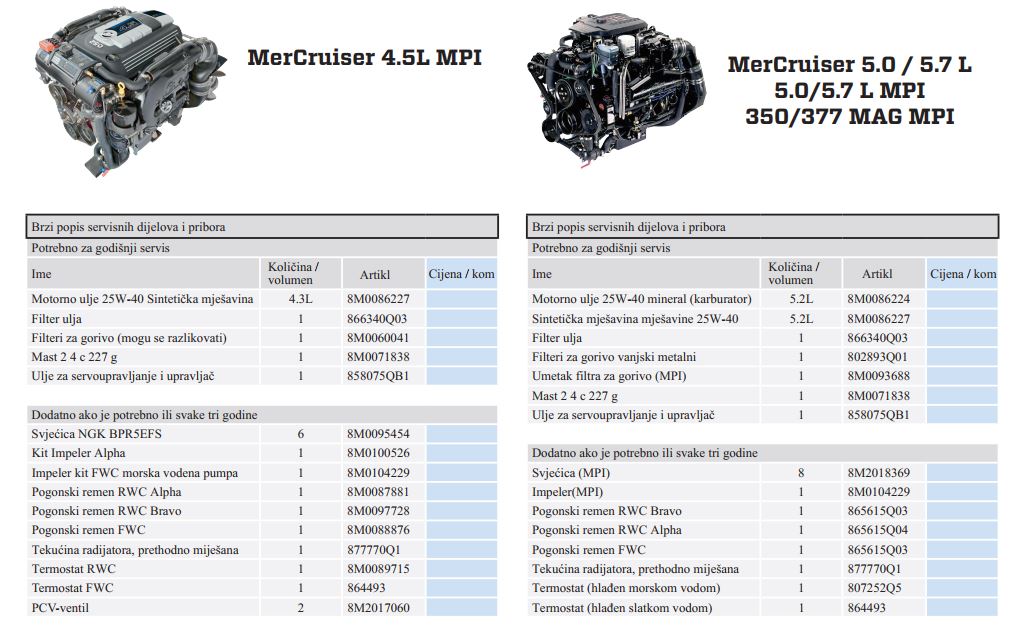Viewport: 1015px width, 639px height.
Task: Click article number '8M0086224'
Action: click(878, 299)
